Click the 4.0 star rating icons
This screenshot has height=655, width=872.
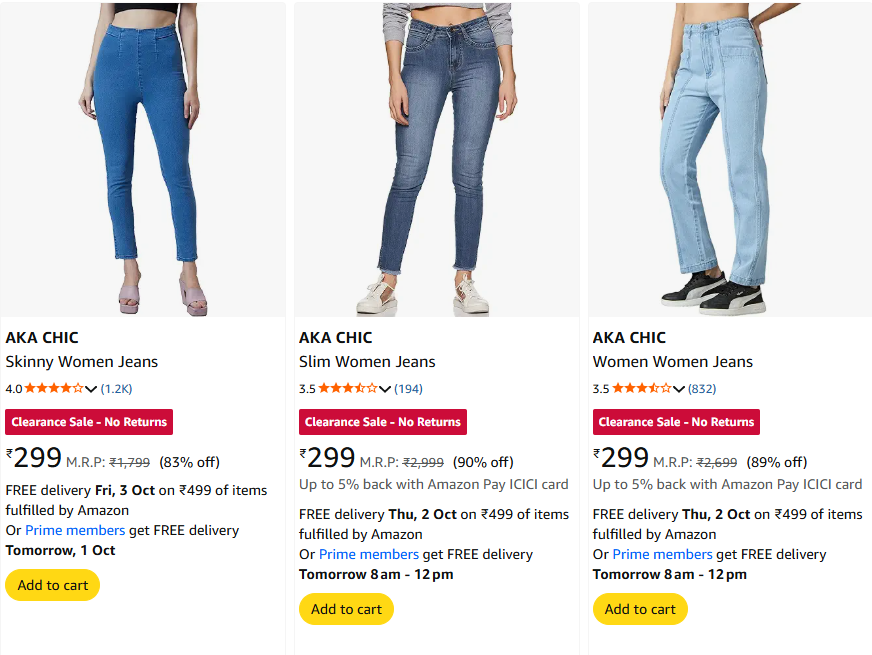54,388
